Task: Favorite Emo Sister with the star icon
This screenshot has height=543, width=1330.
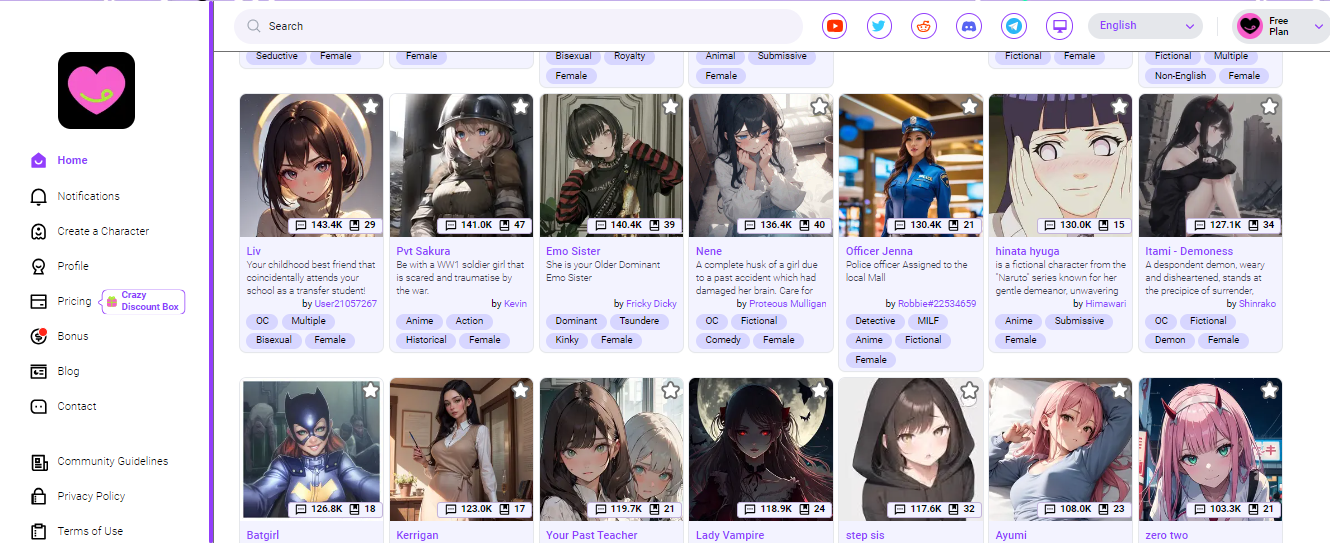Action: (670, 106)
